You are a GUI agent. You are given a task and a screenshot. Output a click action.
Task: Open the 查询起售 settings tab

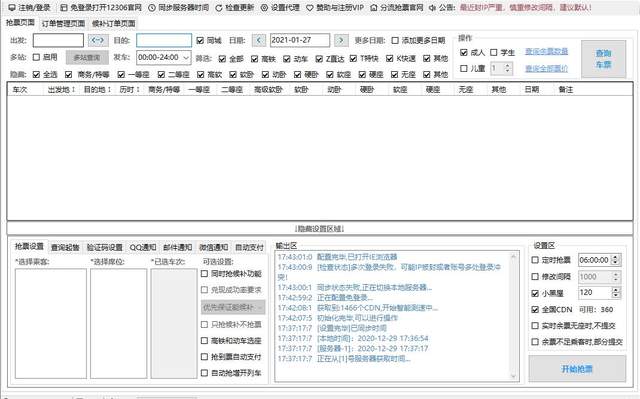[x=65, y=247]
